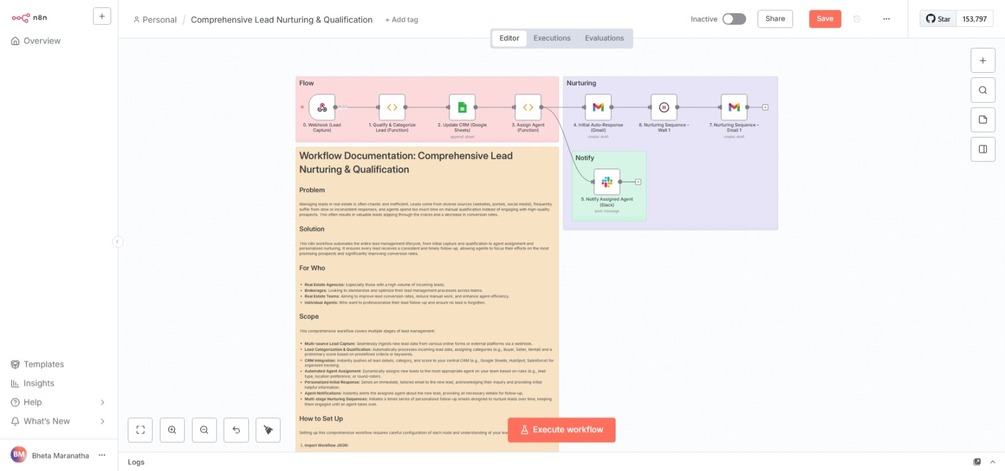
Task: Open the add node panel plus button
Action: pos(982,61)
